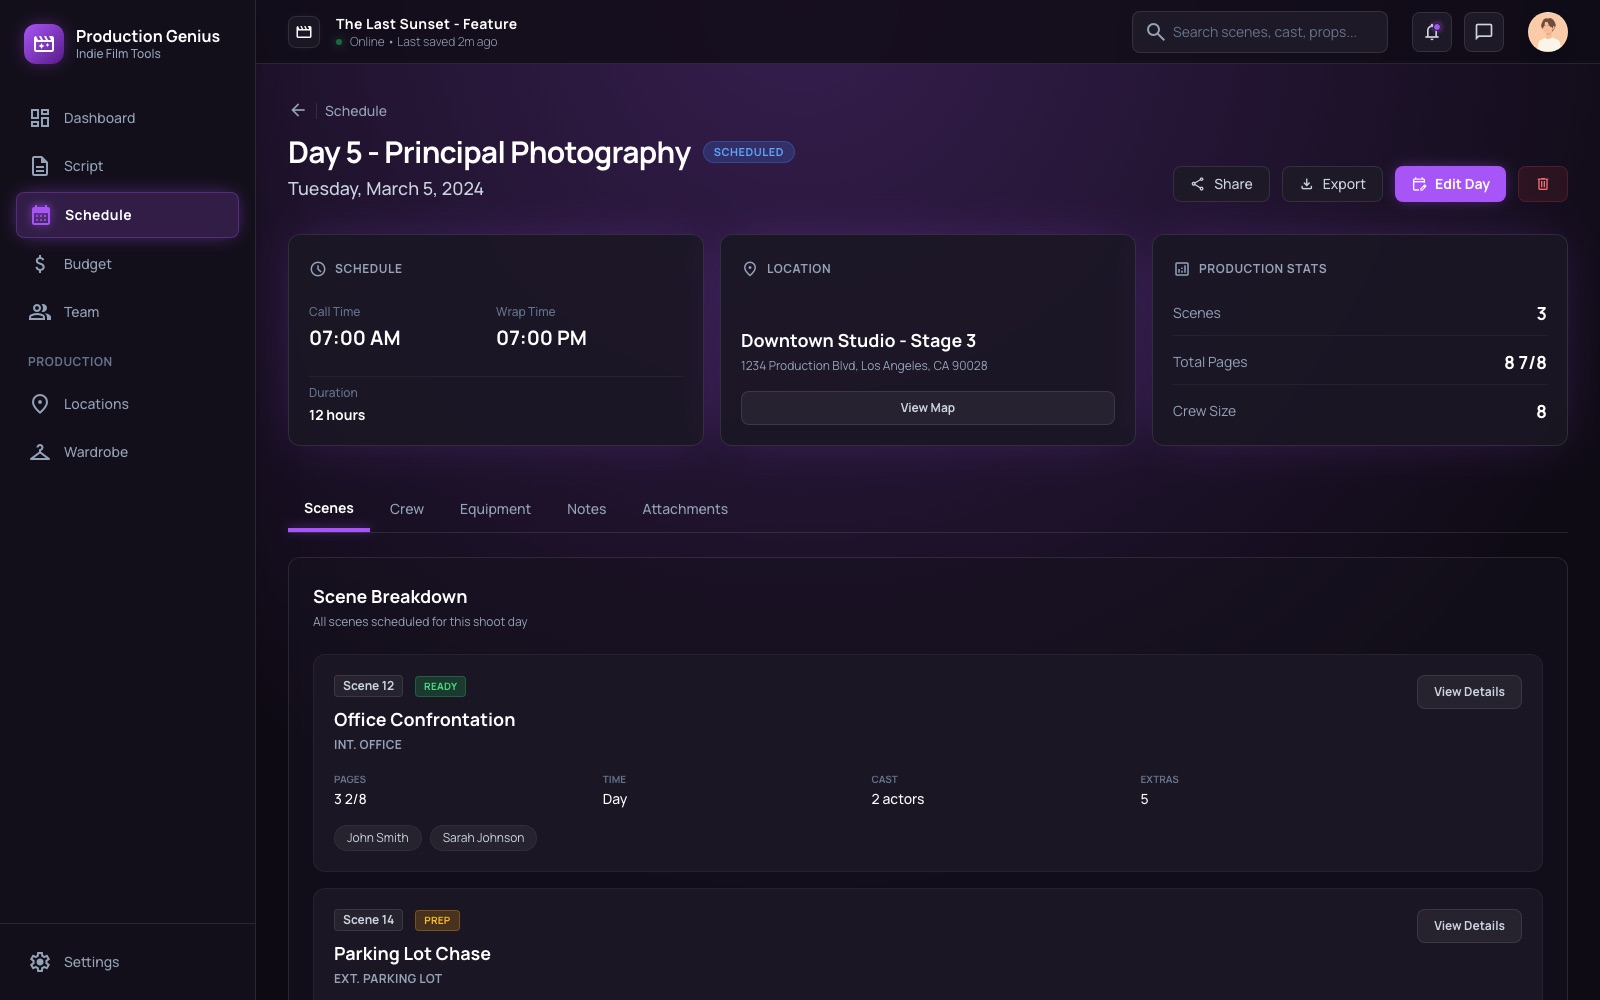This screenshot has width=1600, height=1000.
Task: Click the 07:00 AM call time
Action: [355, 338]
